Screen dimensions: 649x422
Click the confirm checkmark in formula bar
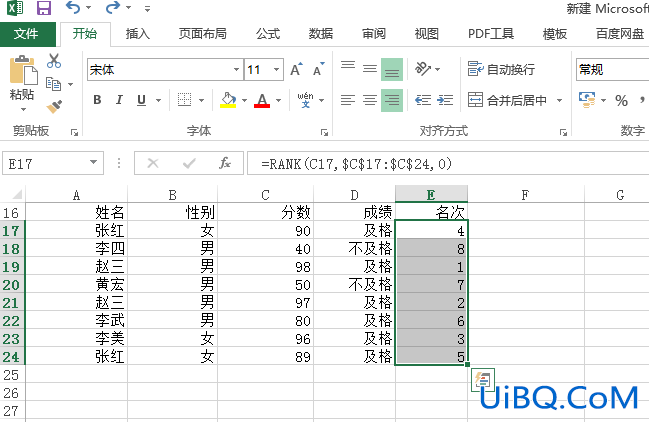pos(189,163)
